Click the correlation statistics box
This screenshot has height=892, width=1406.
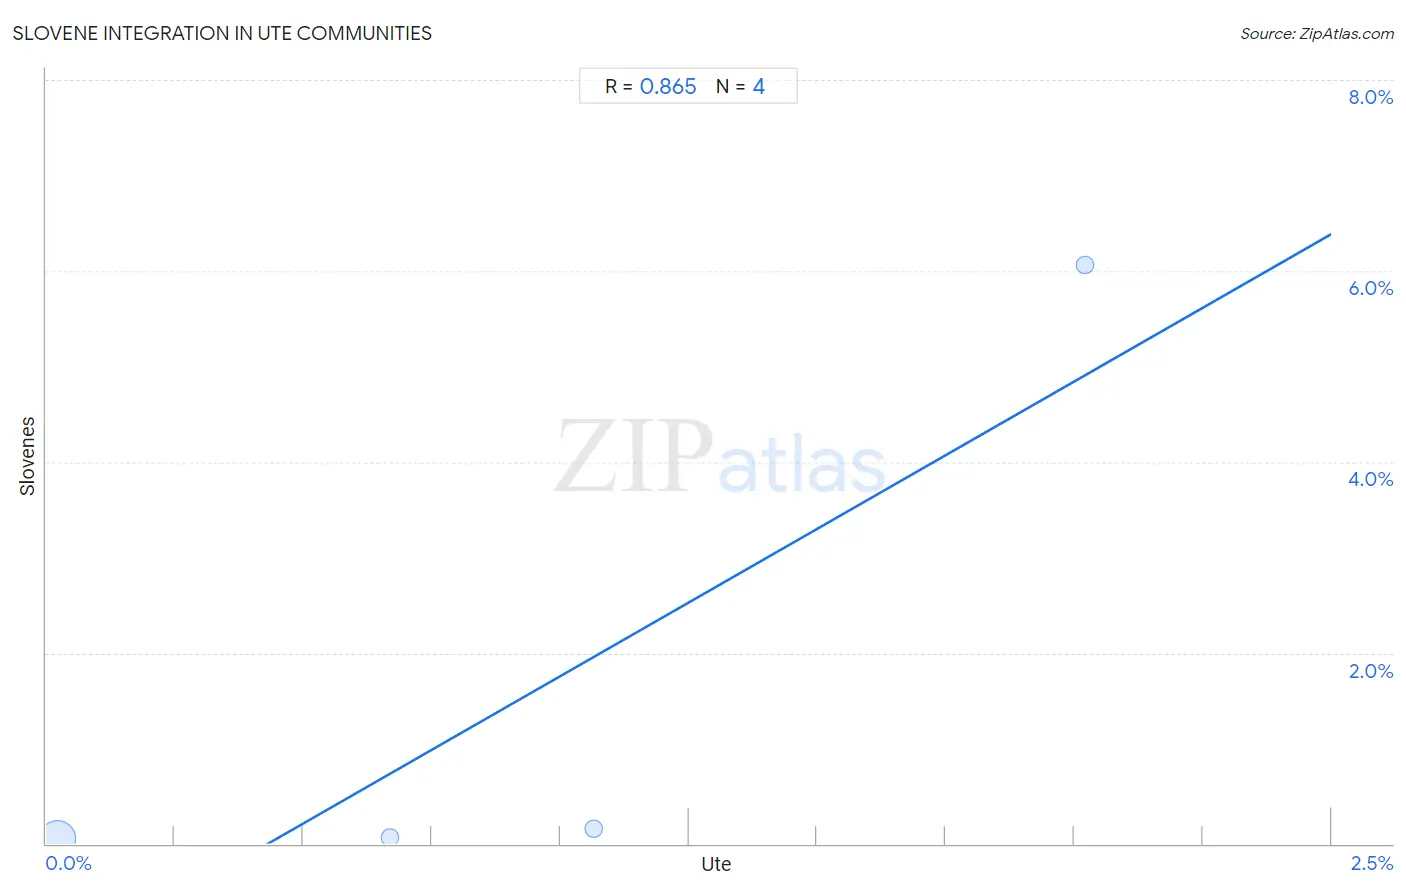point(688,86)
